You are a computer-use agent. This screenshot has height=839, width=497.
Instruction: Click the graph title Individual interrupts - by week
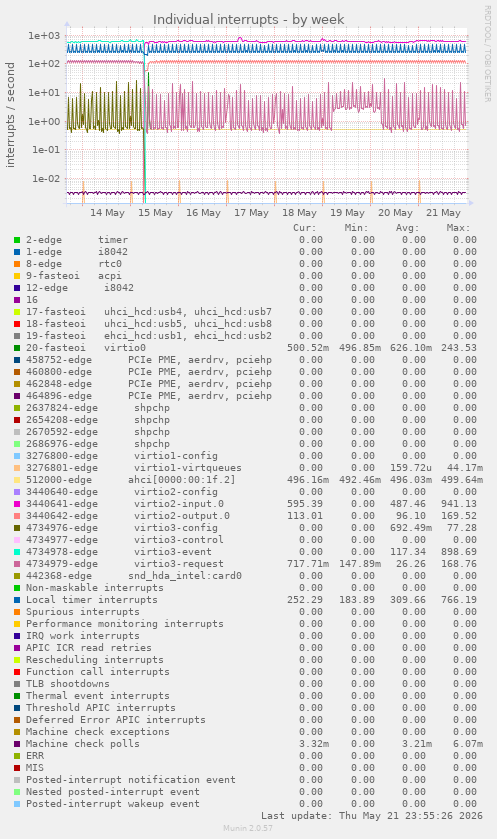249,20
